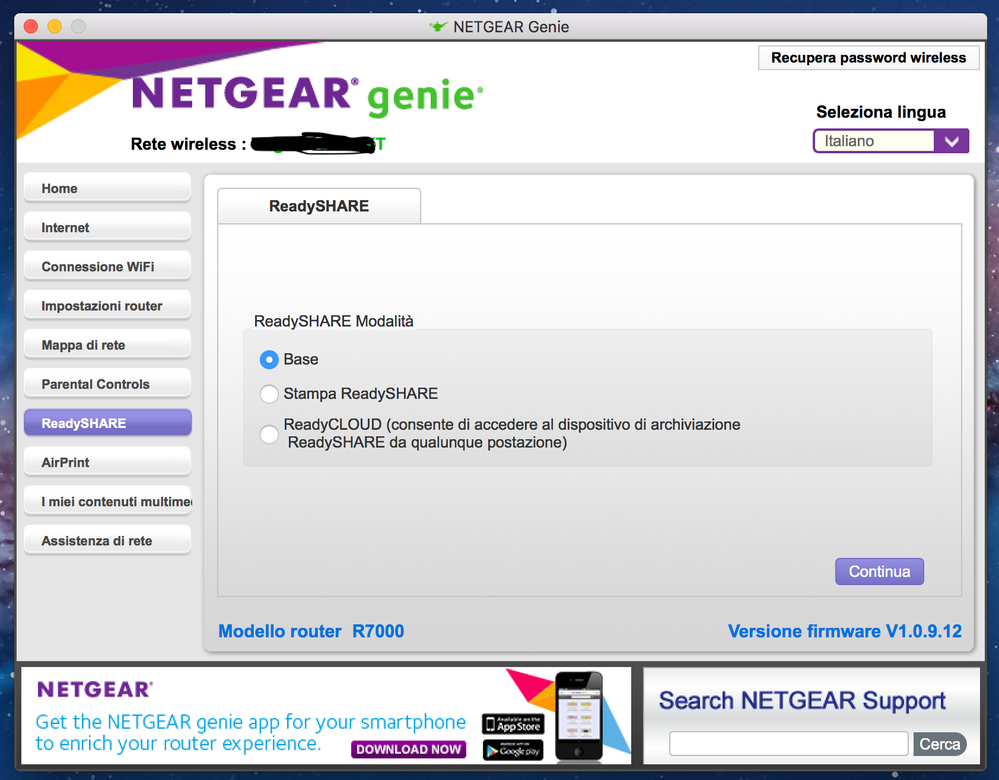Image resolution: width=999 pixels, height=780 pixels.
Task: Click the 'Get the NETGEAR genie app' banner text
Action: [x=250, y=732]
